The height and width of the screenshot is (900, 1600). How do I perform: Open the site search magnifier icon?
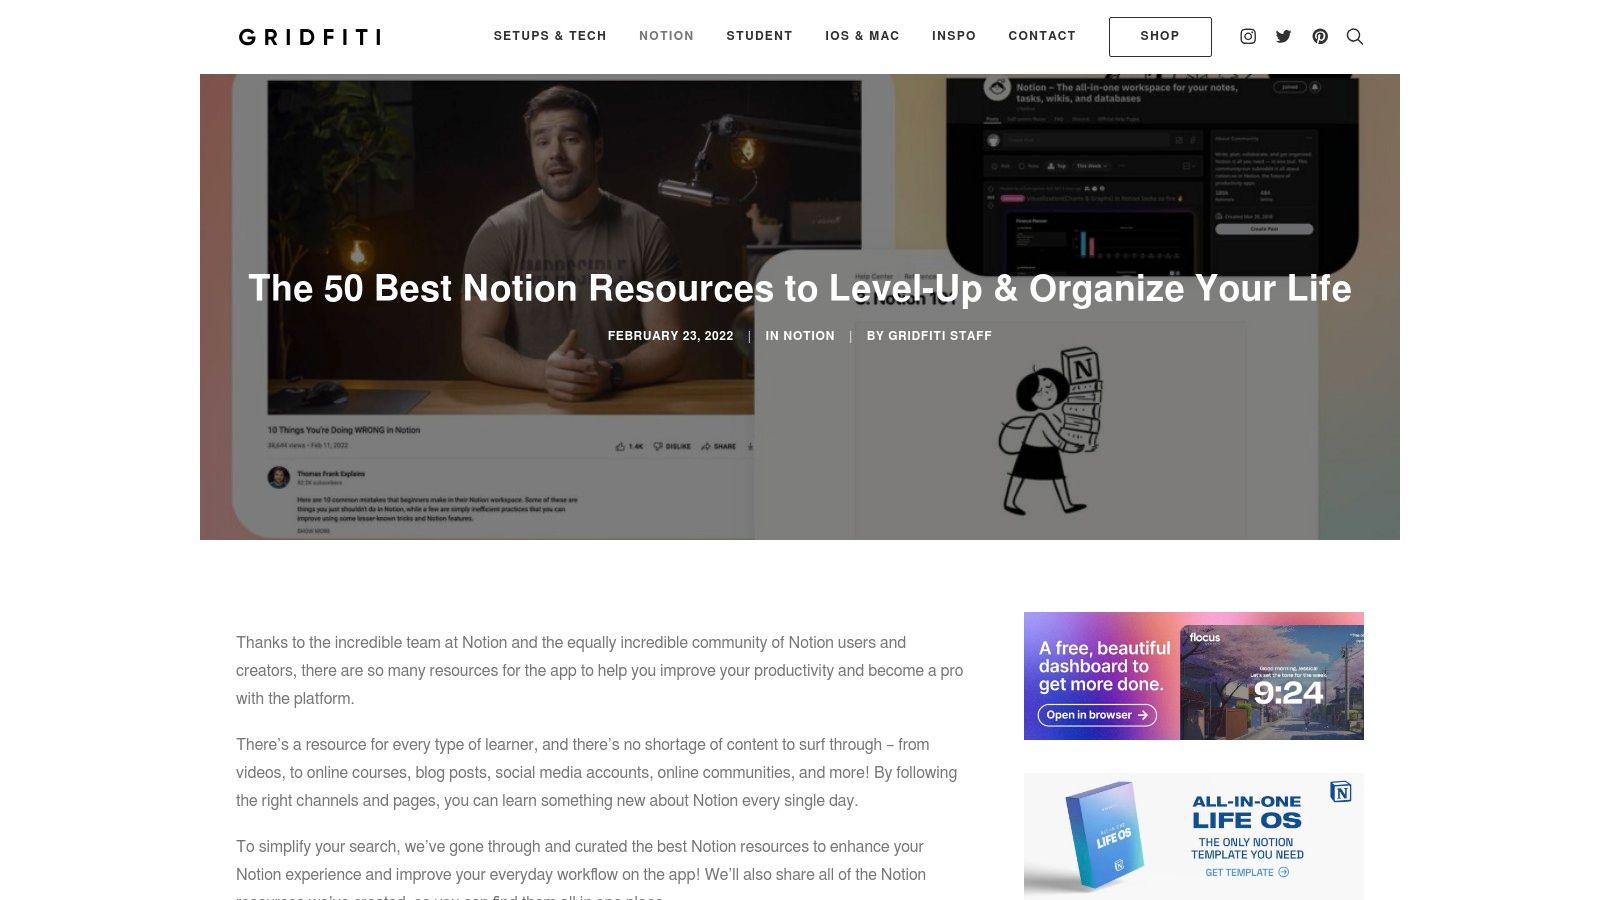click(1355, 36)
